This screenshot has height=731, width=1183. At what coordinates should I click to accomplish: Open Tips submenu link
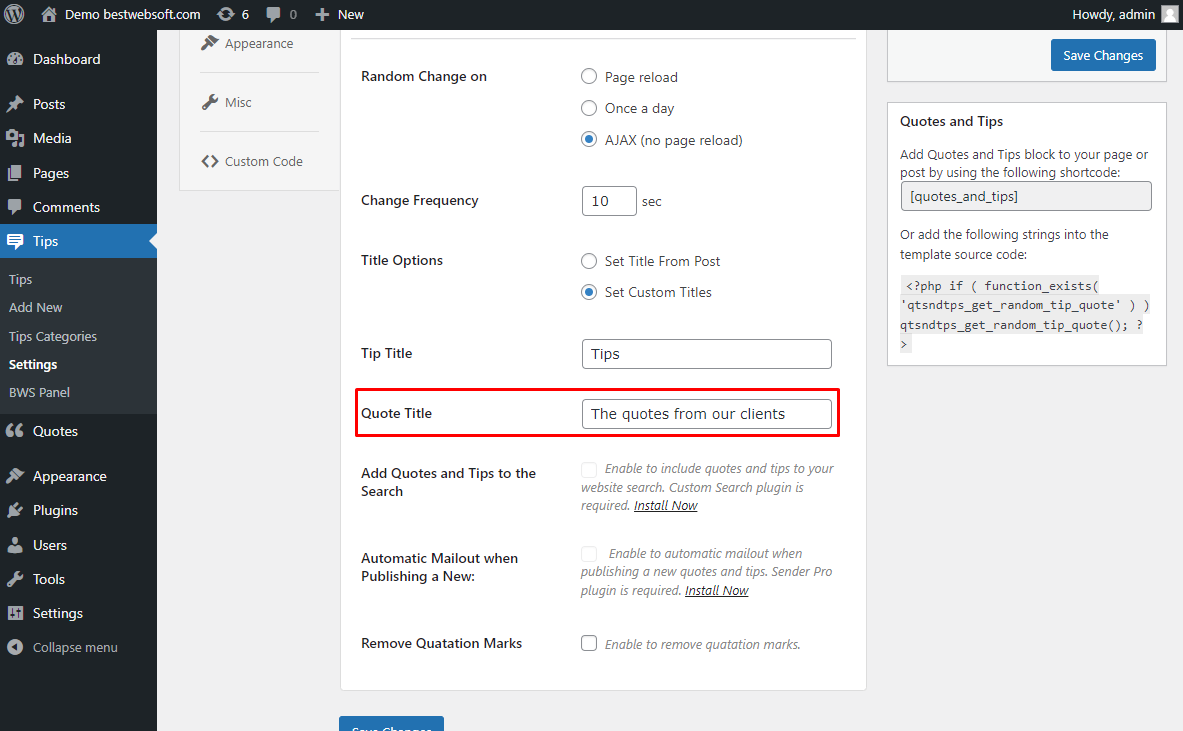click(20, 279)
